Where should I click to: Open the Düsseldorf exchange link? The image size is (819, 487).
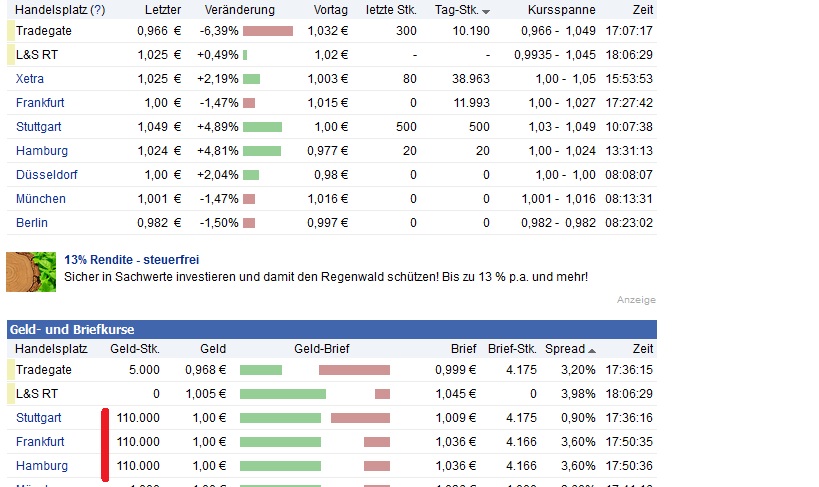tap(46, 175)
